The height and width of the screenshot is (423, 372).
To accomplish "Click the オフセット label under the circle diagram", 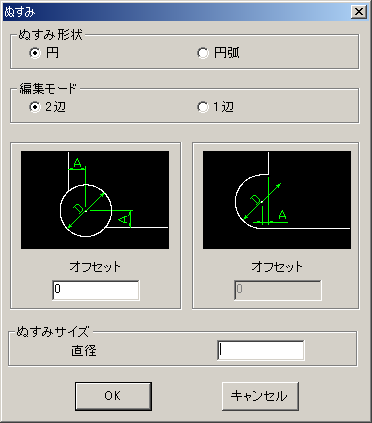I will point(95,267).
